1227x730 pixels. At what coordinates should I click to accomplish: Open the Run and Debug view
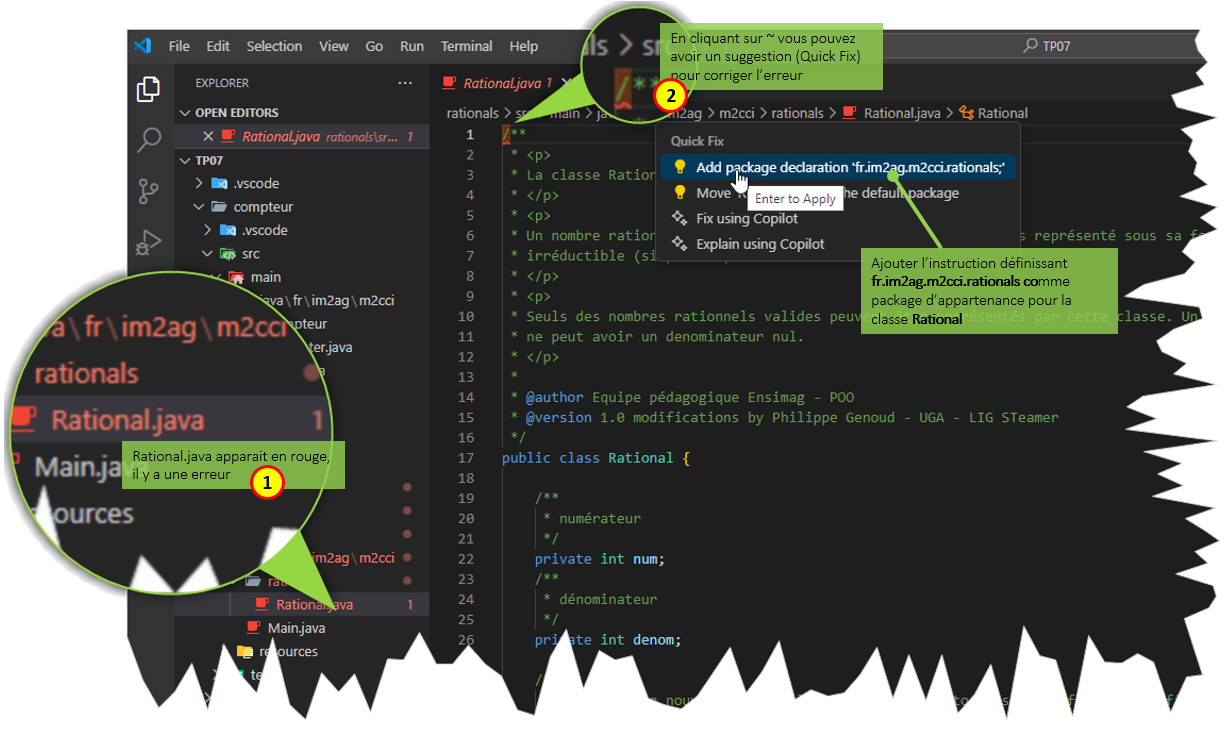pyautogui.click(x=148, y=241)
